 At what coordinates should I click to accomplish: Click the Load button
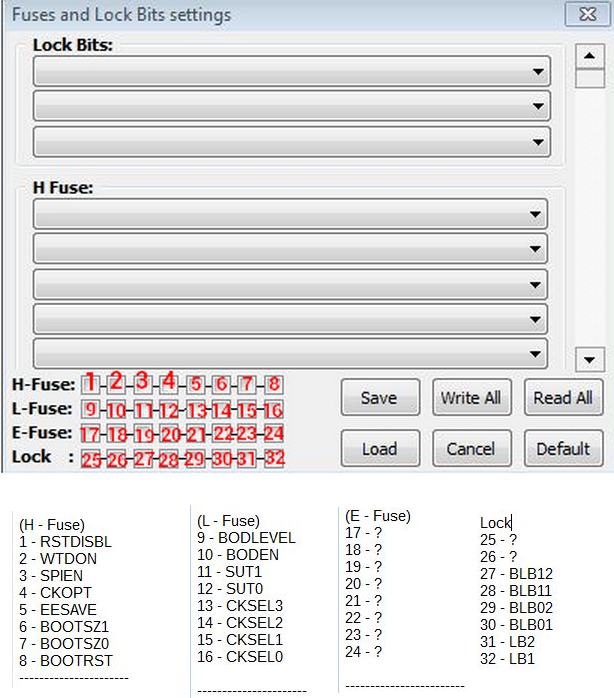380,448
